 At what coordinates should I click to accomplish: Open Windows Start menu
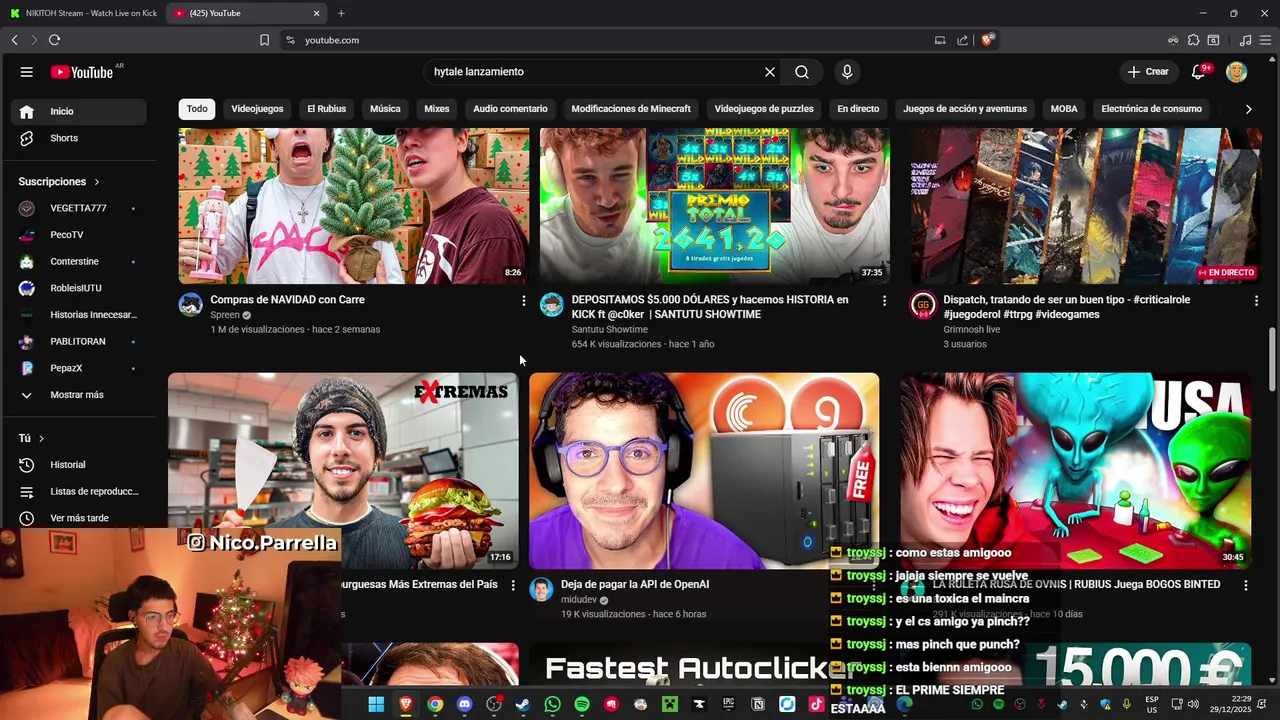376,705
